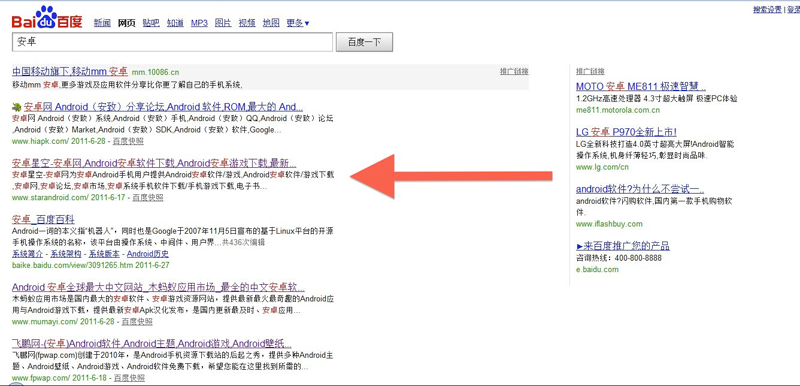
Task: Click 推广链接 label above results list
Action: (x=514, y=71)
